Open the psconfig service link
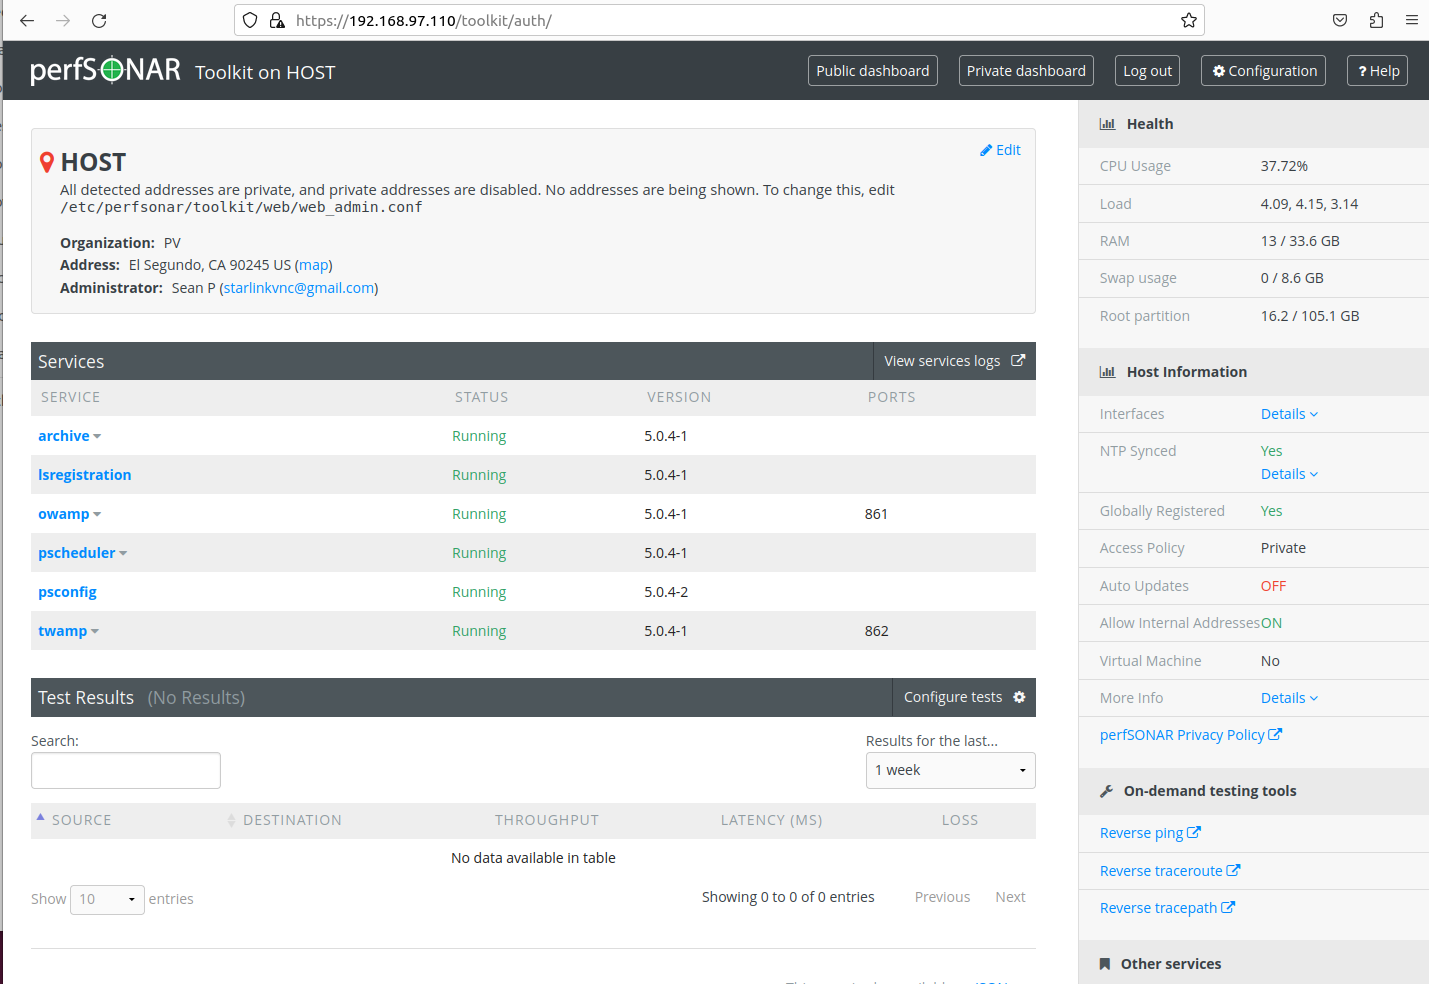Image resolution: width=1429 pixels, height=984 pixels. tap(67, 592)
